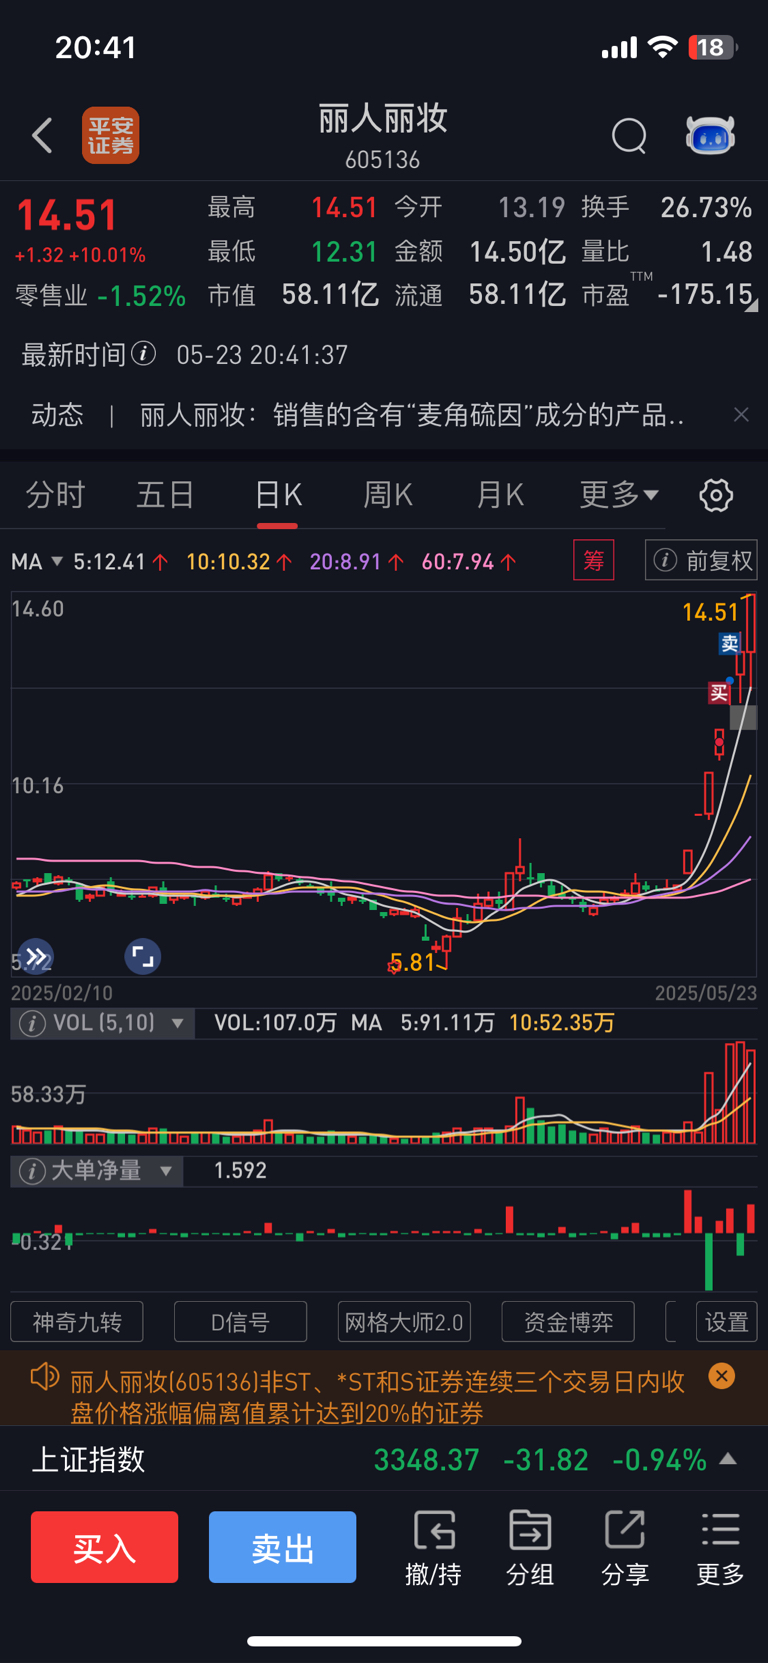Screen dimensions: 768x1663
Task: Tap current price 14.51
Action: pyautogui.click(x=67, y=216)
